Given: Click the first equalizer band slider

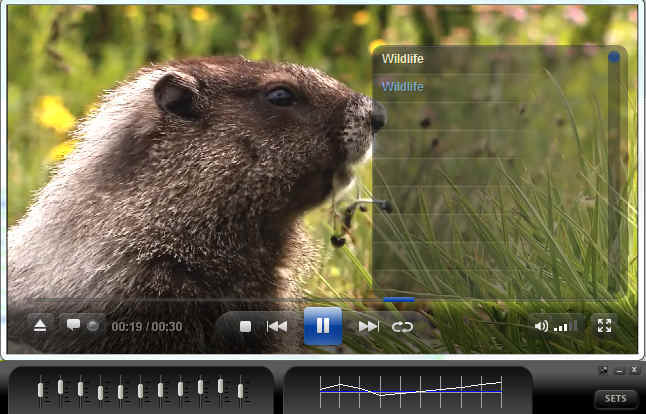Looking at the screenshot, I should point(41,388).
